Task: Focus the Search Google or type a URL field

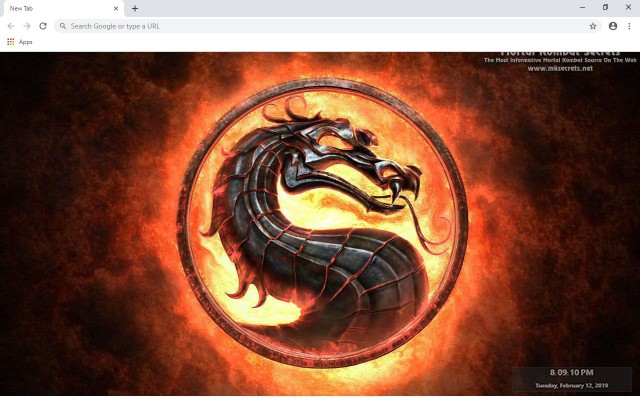Action: (x=328, y=26)
